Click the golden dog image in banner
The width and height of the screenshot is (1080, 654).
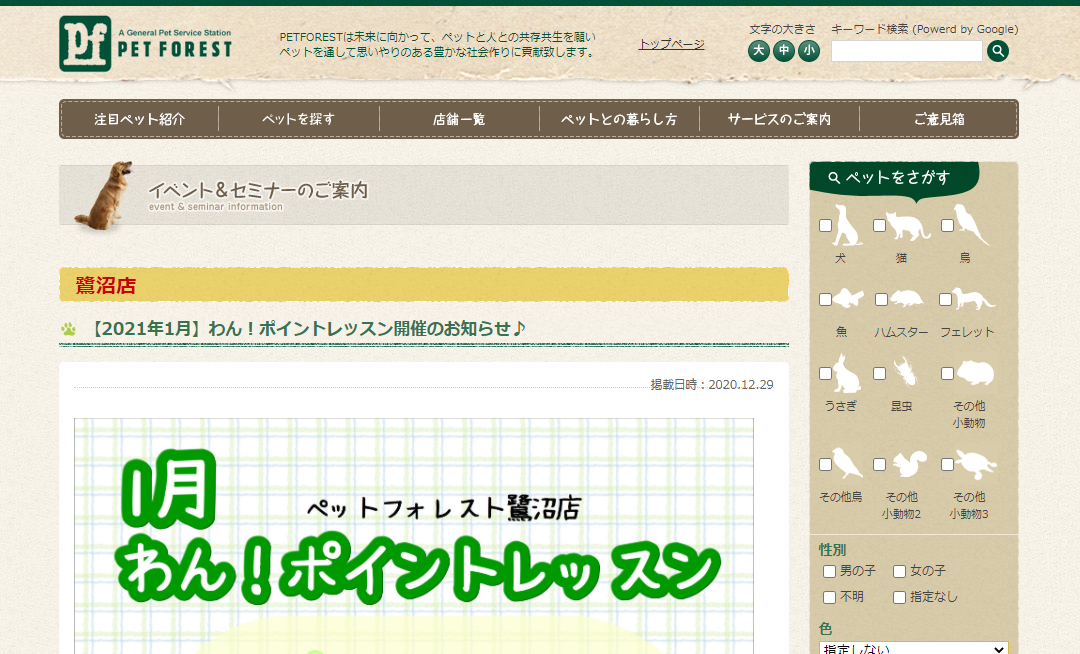coord(104,196)
